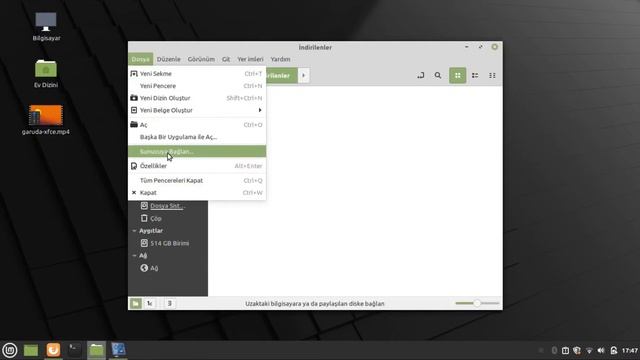
Task: Open the Dosya menu
Action: [x=140, y=59]
